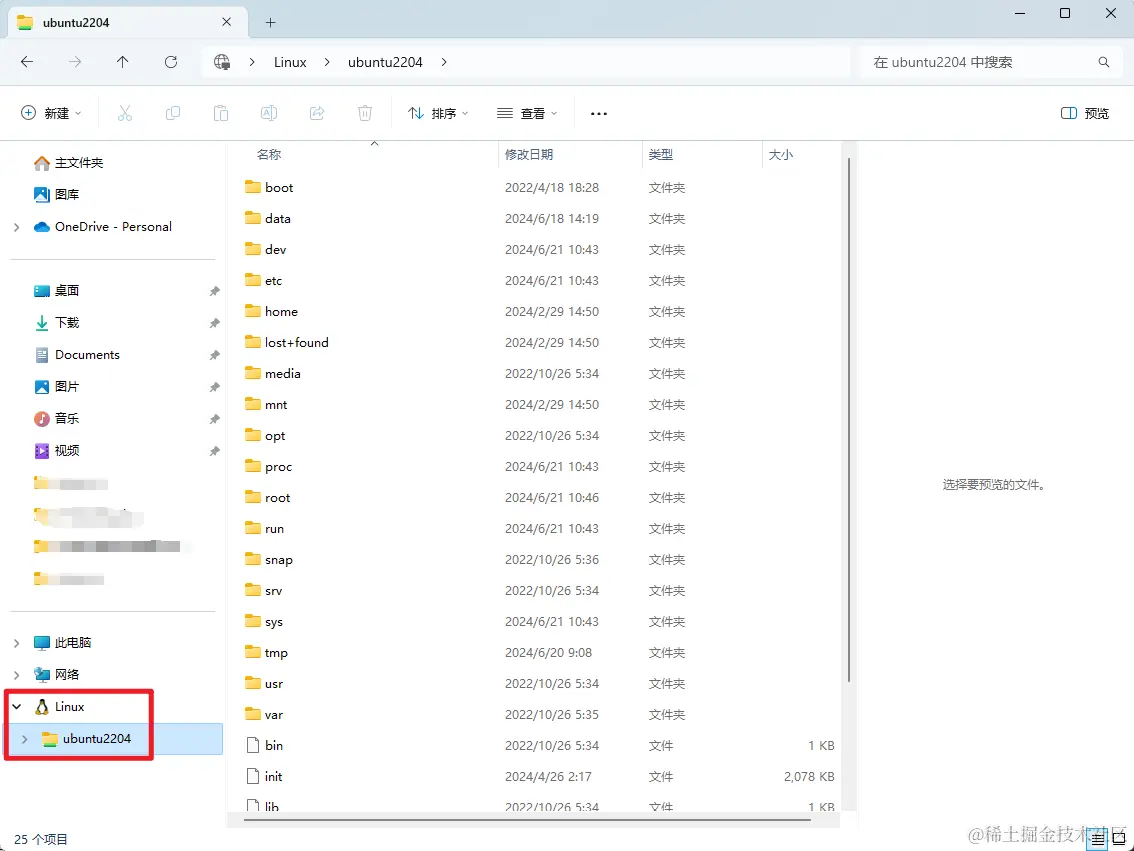Expand This PC (此电脑) node
The width and height of the screenshot is (1134, 851).
click(17, 643)
